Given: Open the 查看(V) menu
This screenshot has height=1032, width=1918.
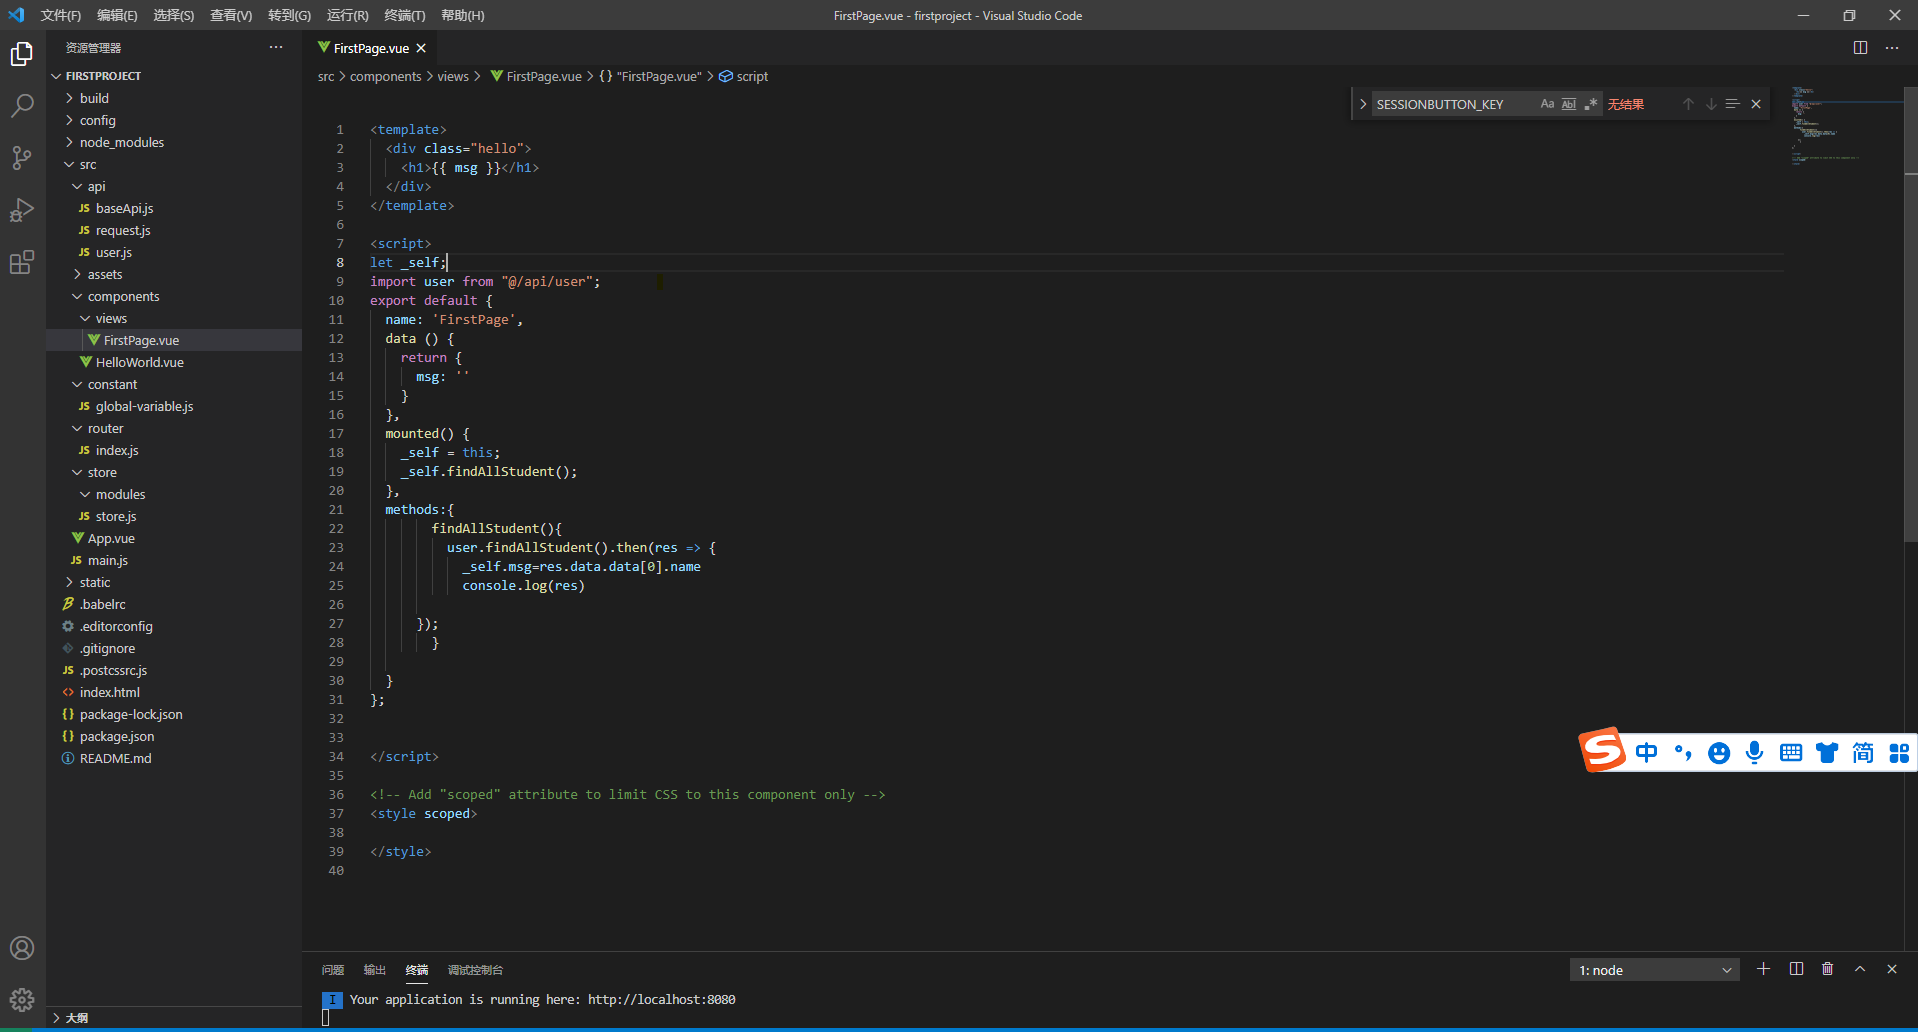Looking at the screenshot, I should pos(231,15).
